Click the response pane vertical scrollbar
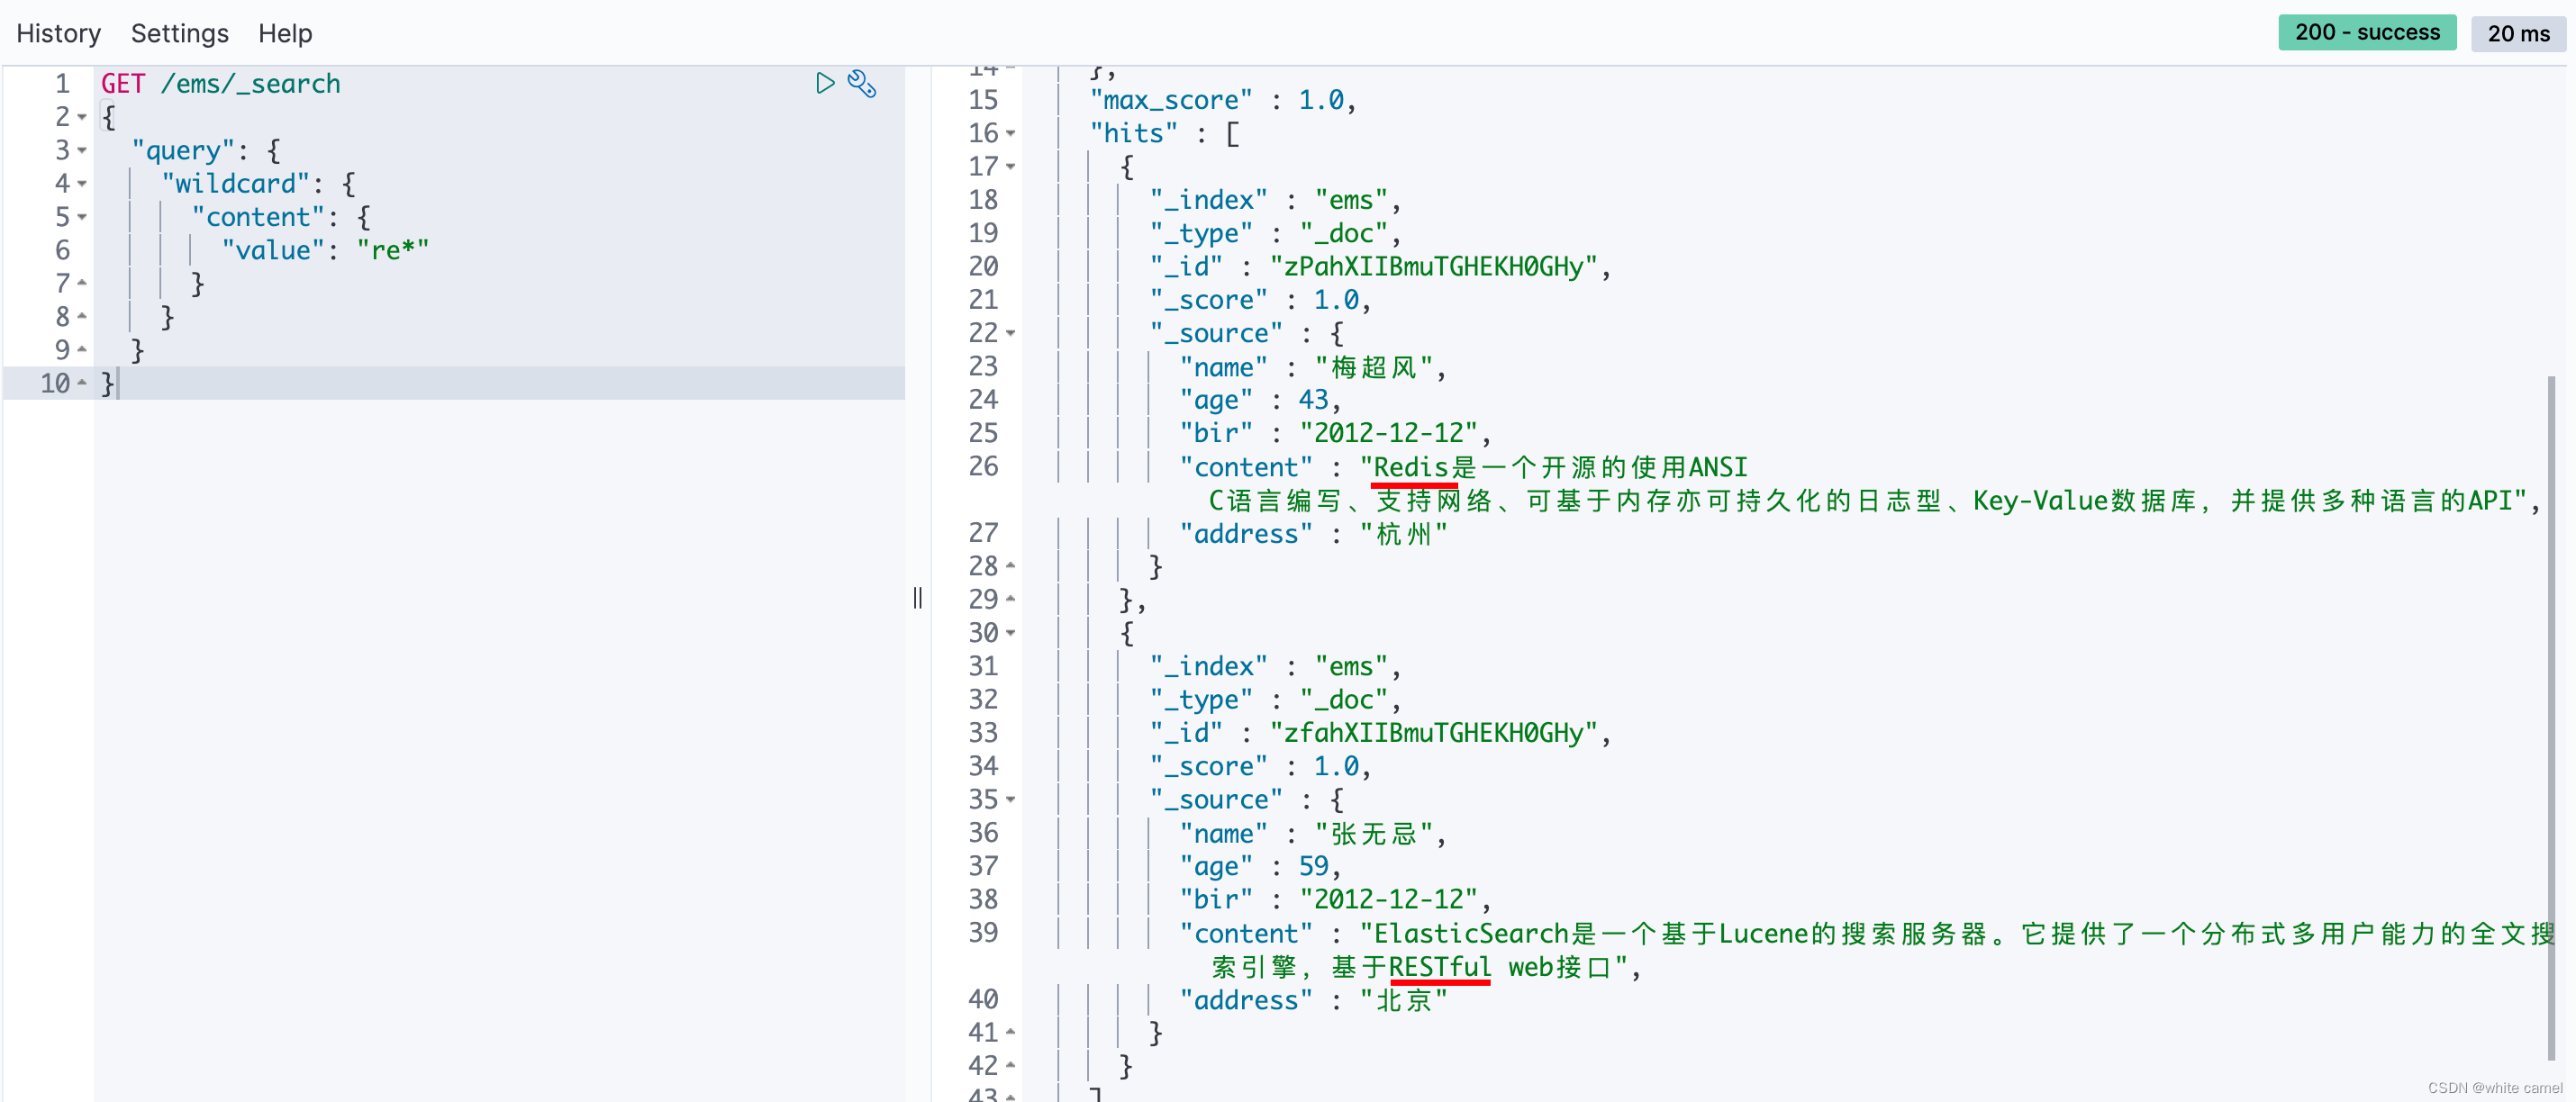The height and width of the screenshot is (1102, 2576). (2551, 717)
